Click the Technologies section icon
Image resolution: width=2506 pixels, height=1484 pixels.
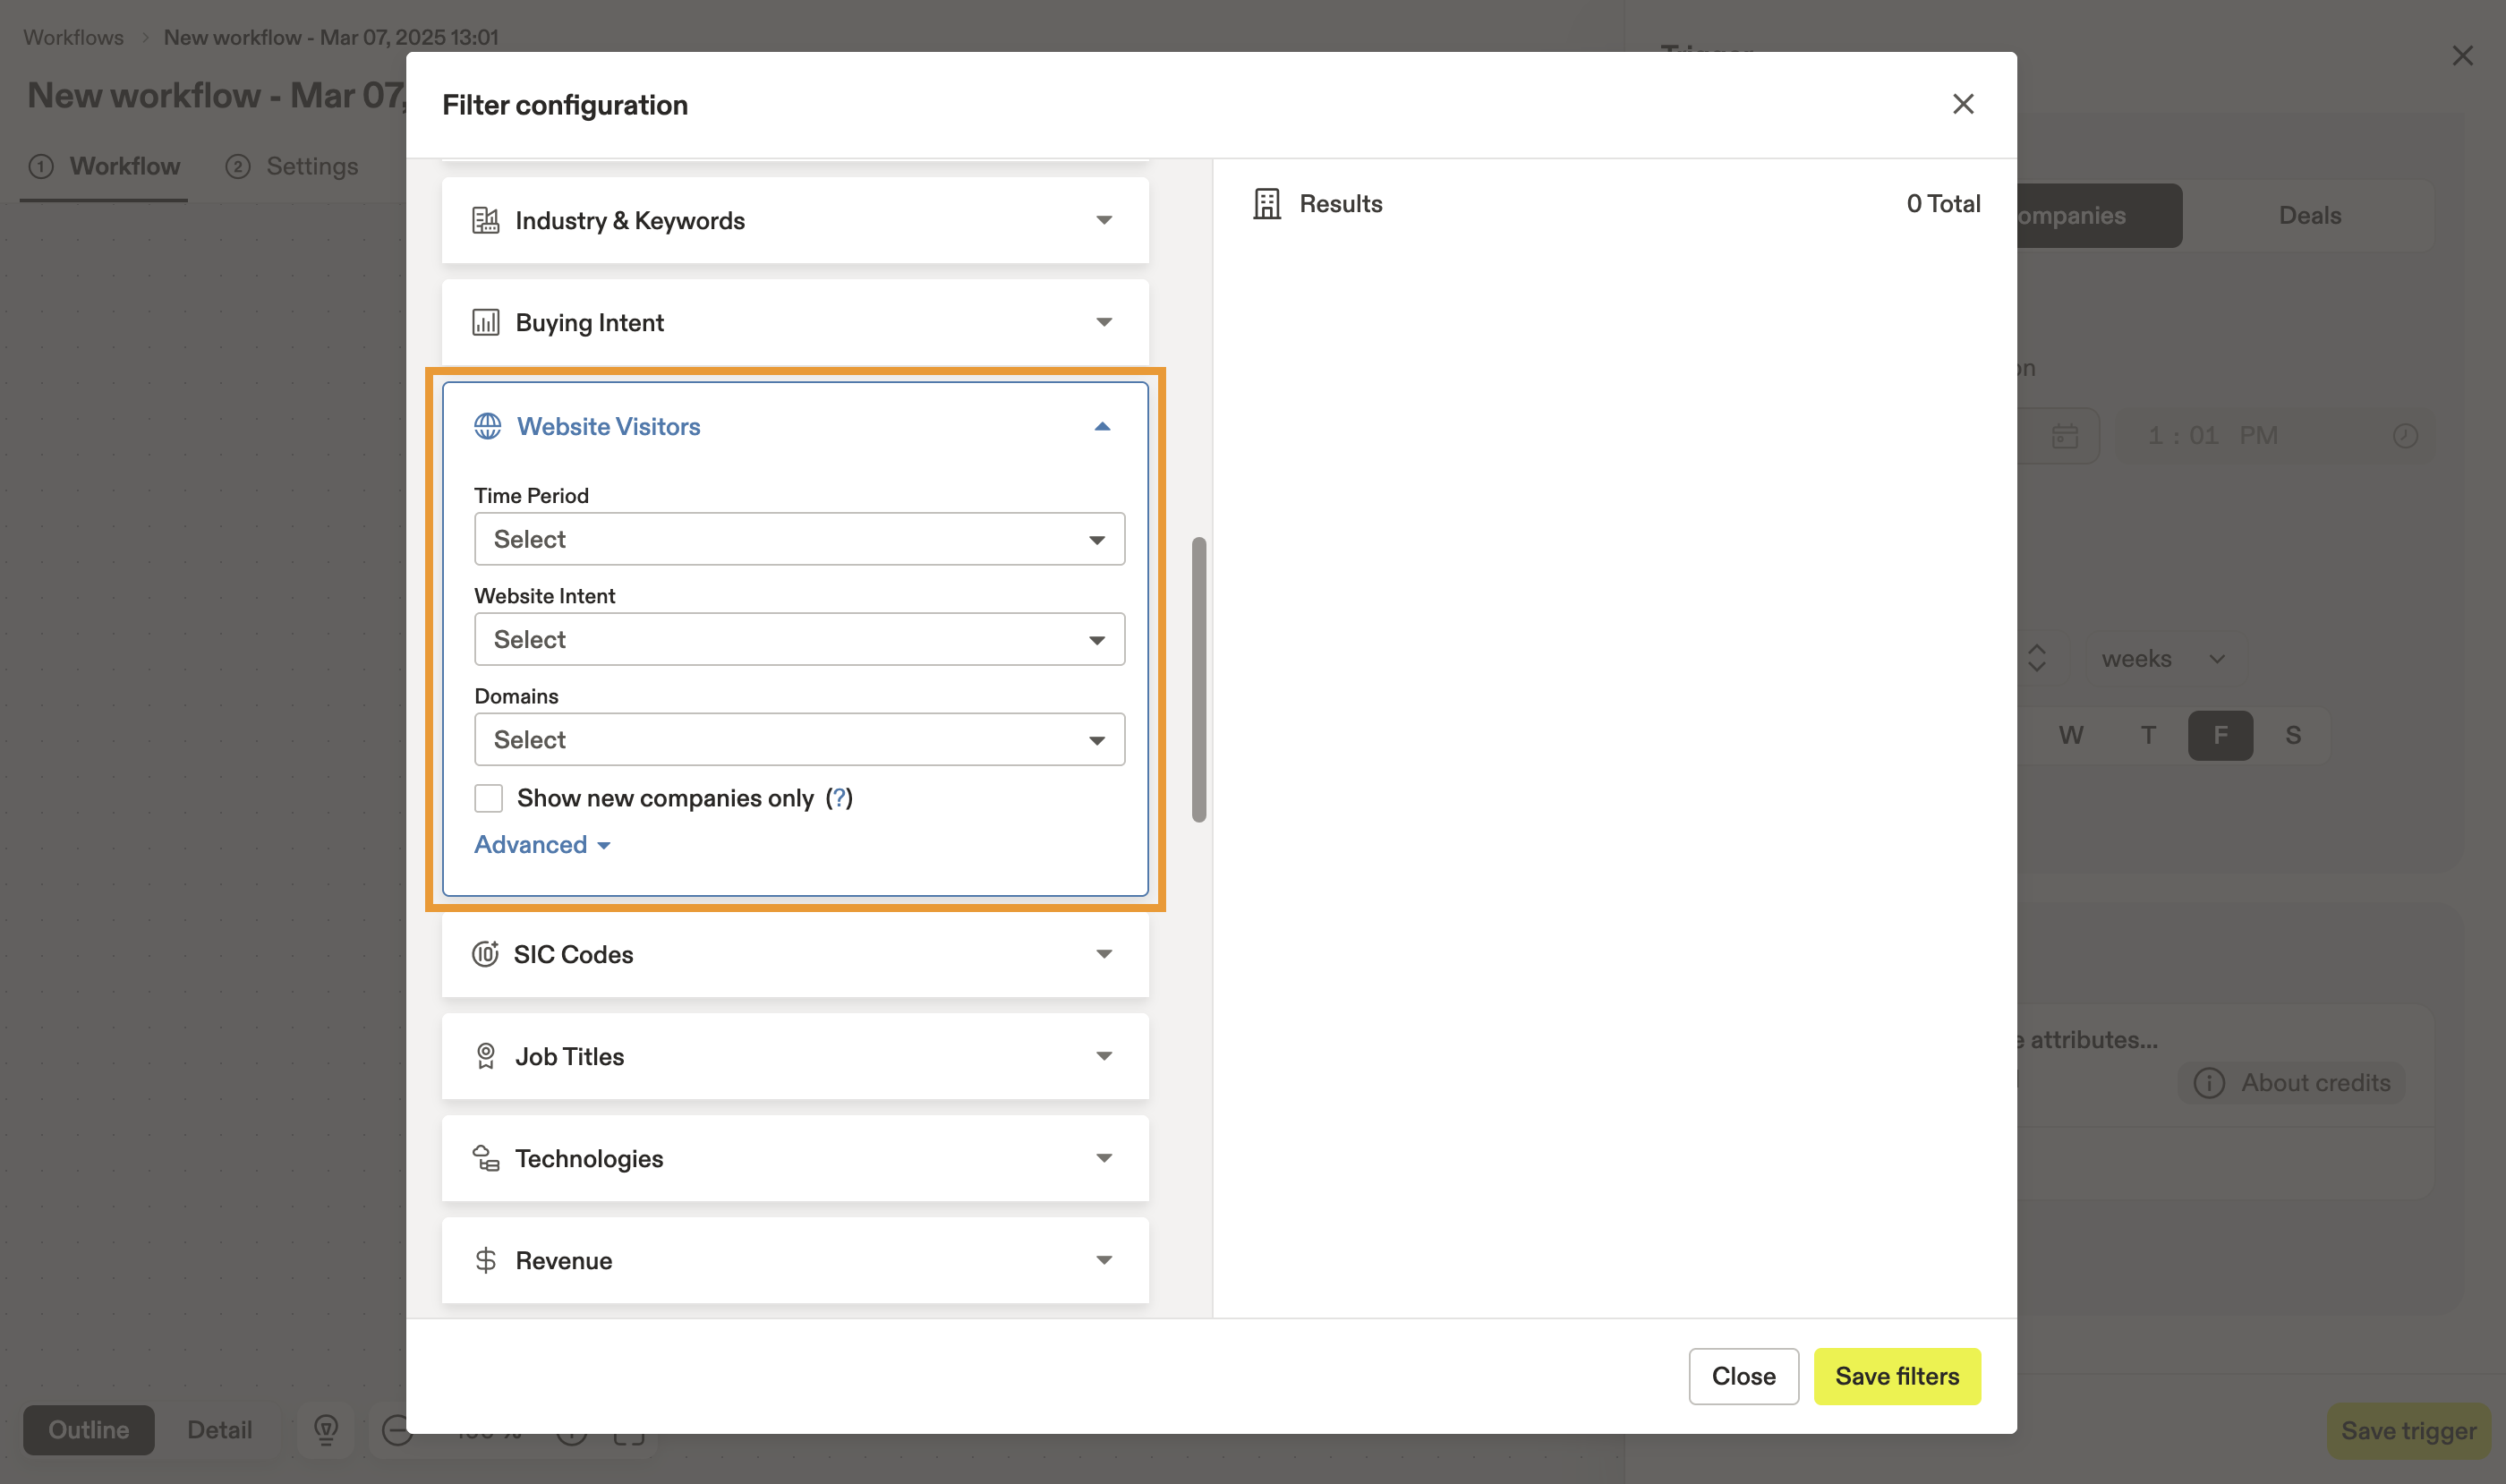point(485,1158)
